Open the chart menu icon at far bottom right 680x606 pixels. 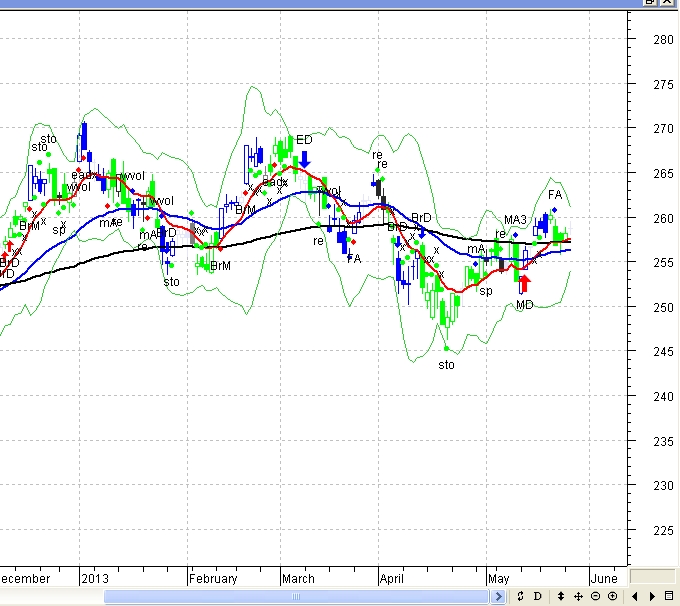(669, 597)
